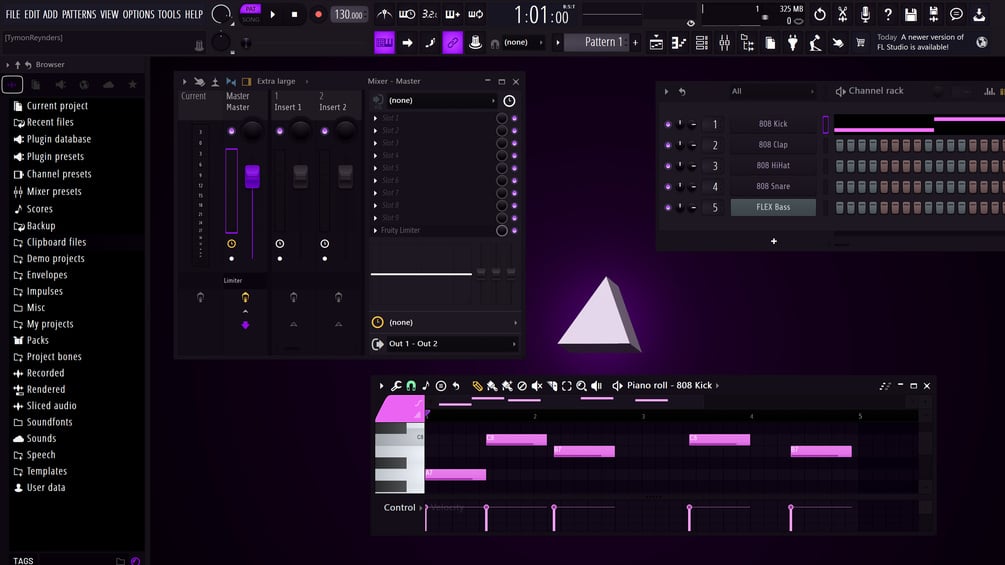The height and width of the screenshot is (565, 1005).
Task: Open the plugin picker plug icon
Action: point(793,43)
